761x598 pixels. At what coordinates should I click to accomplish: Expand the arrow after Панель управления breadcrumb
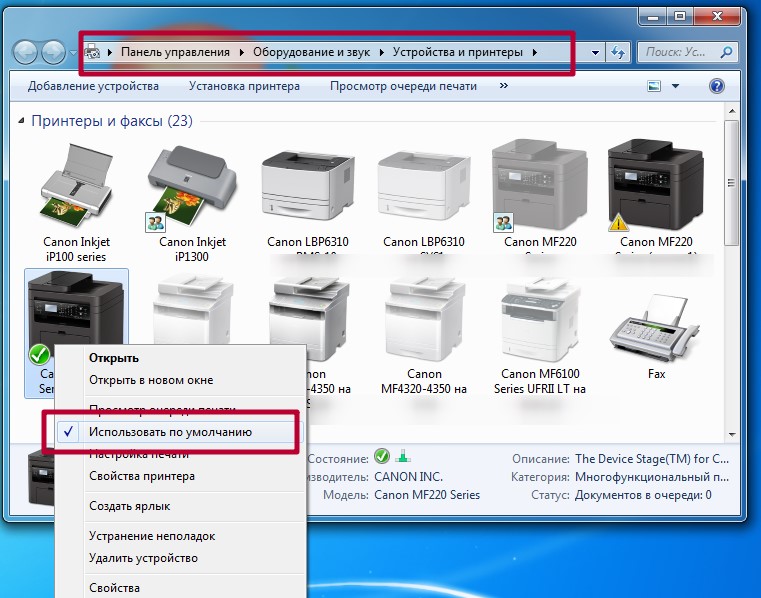[x=242, y=52]
